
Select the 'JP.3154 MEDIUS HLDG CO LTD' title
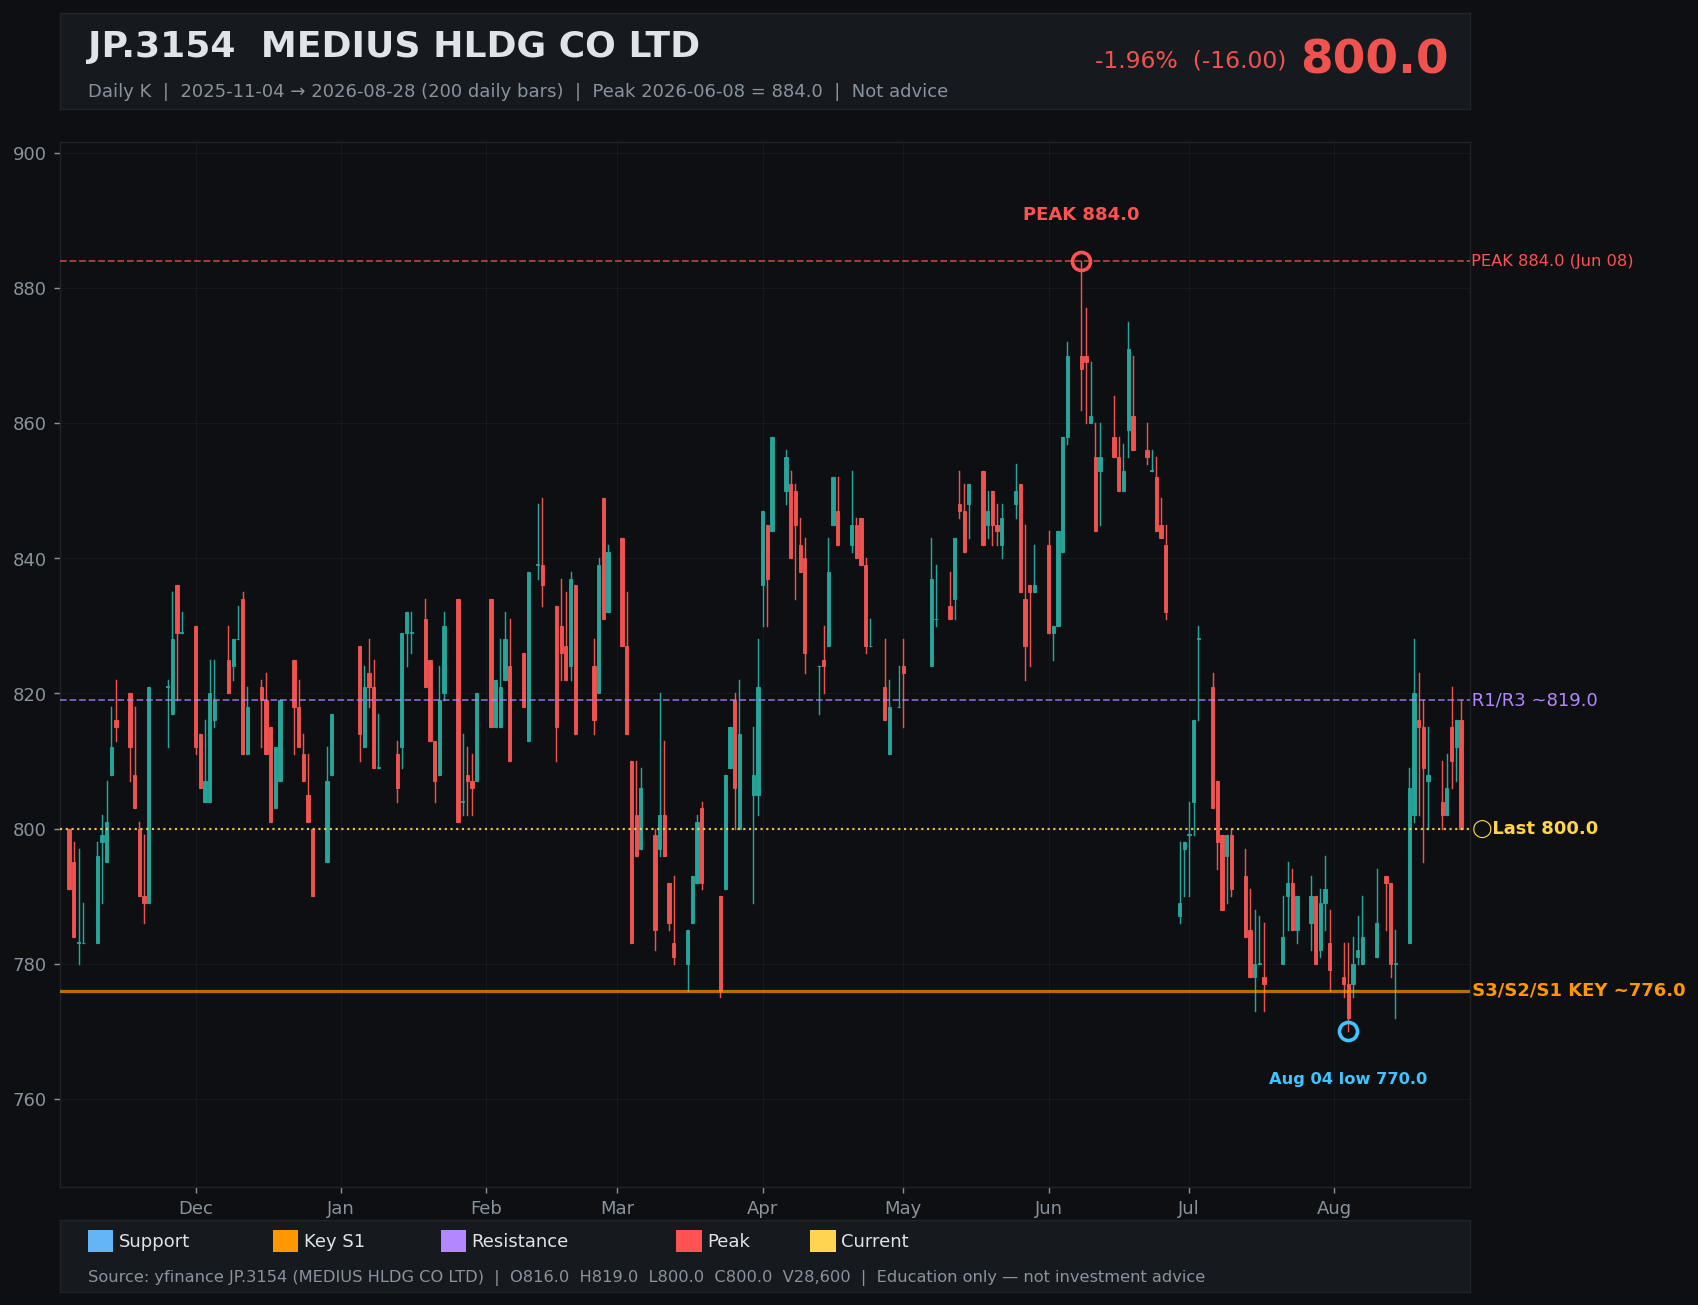pos(393,46)
